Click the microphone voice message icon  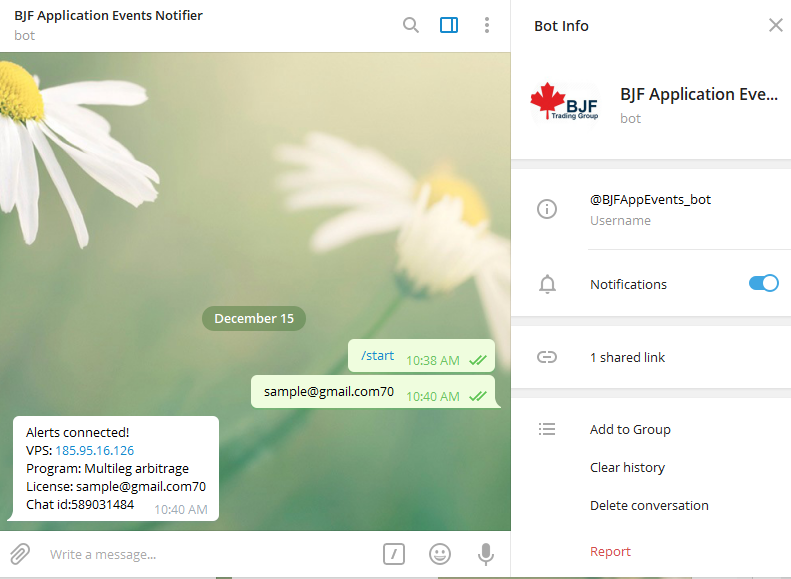(x=485, y=554)
